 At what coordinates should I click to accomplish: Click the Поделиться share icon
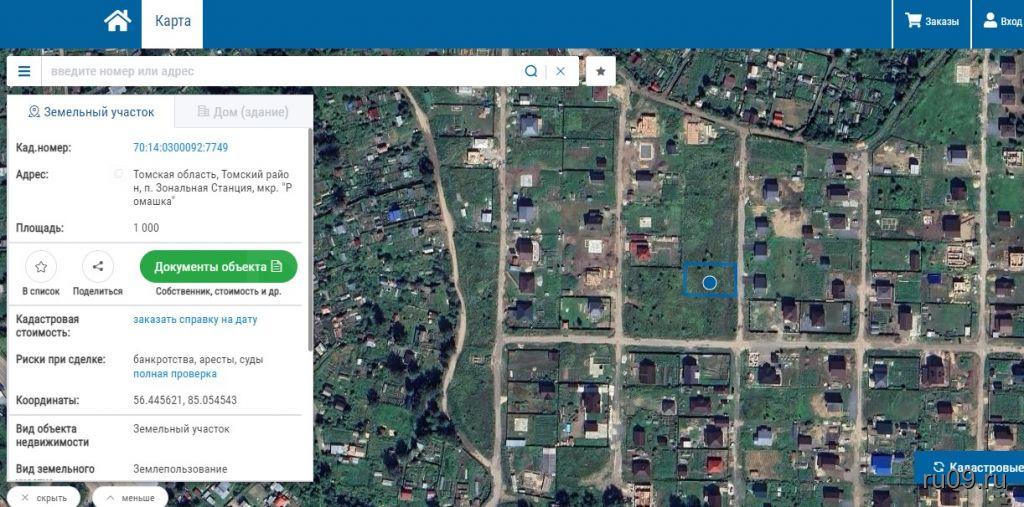[x=98, y=267]
